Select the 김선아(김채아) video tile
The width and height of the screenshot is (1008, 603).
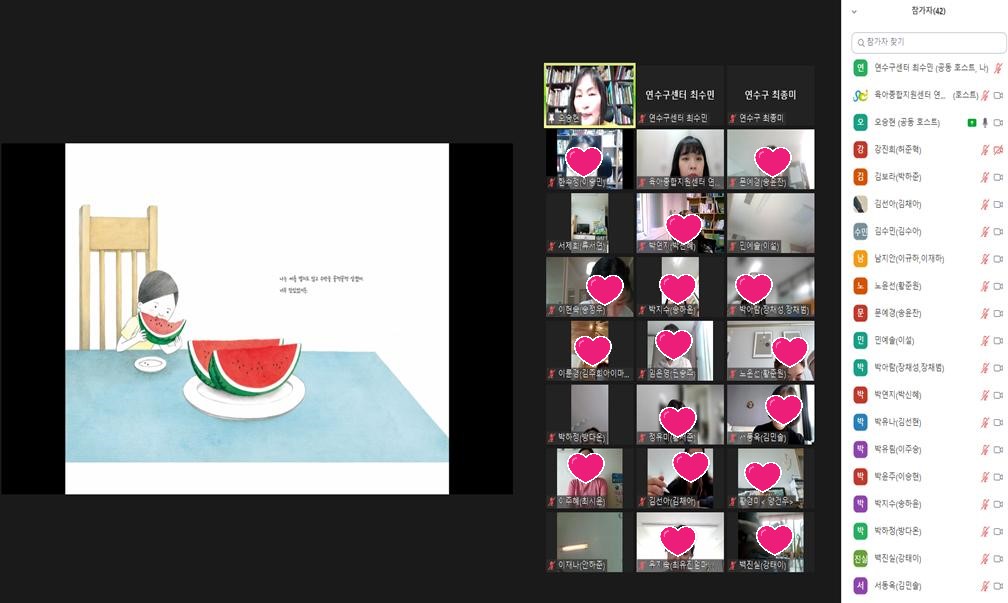[680, 478]
